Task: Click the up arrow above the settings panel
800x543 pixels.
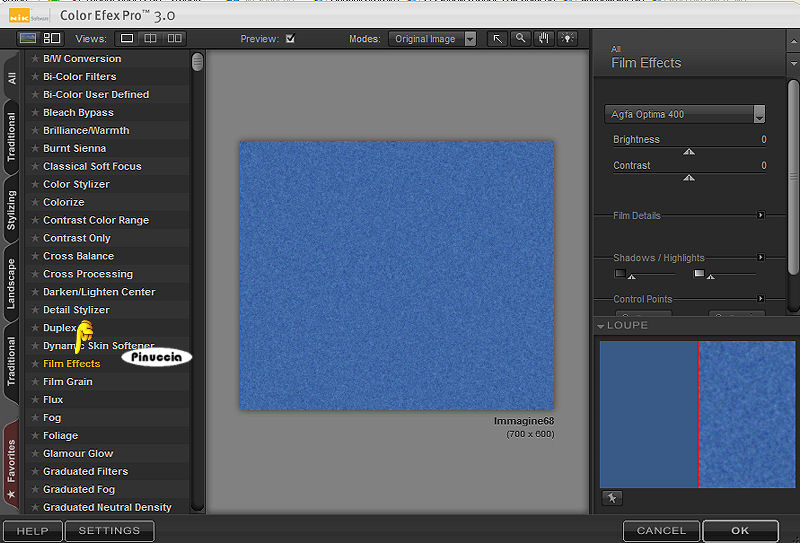Action: pos(793,41)
